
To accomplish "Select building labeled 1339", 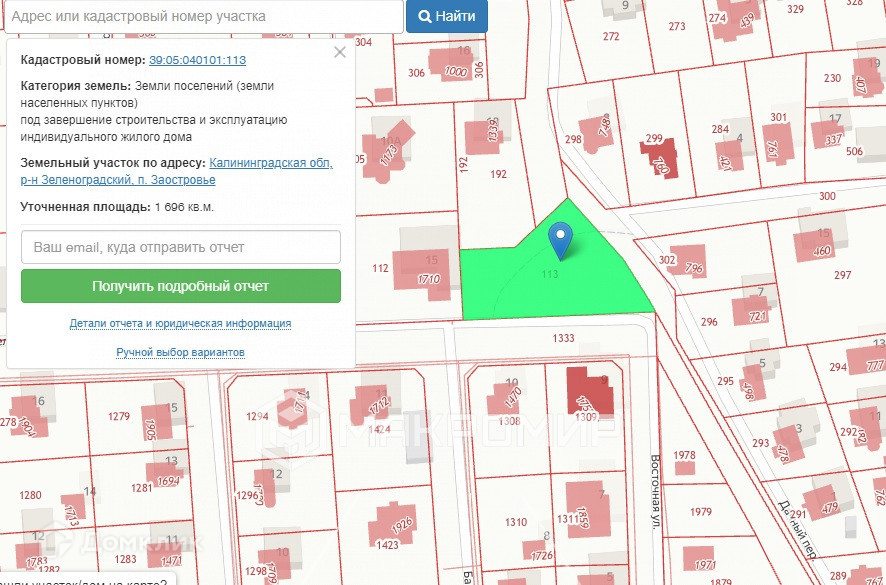I will [484, 137].
